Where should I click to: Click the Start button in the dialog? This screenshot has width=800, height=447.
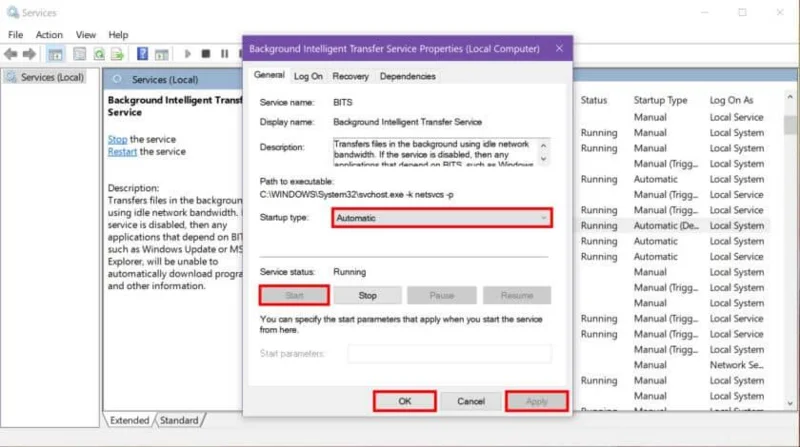coord(294,295)
